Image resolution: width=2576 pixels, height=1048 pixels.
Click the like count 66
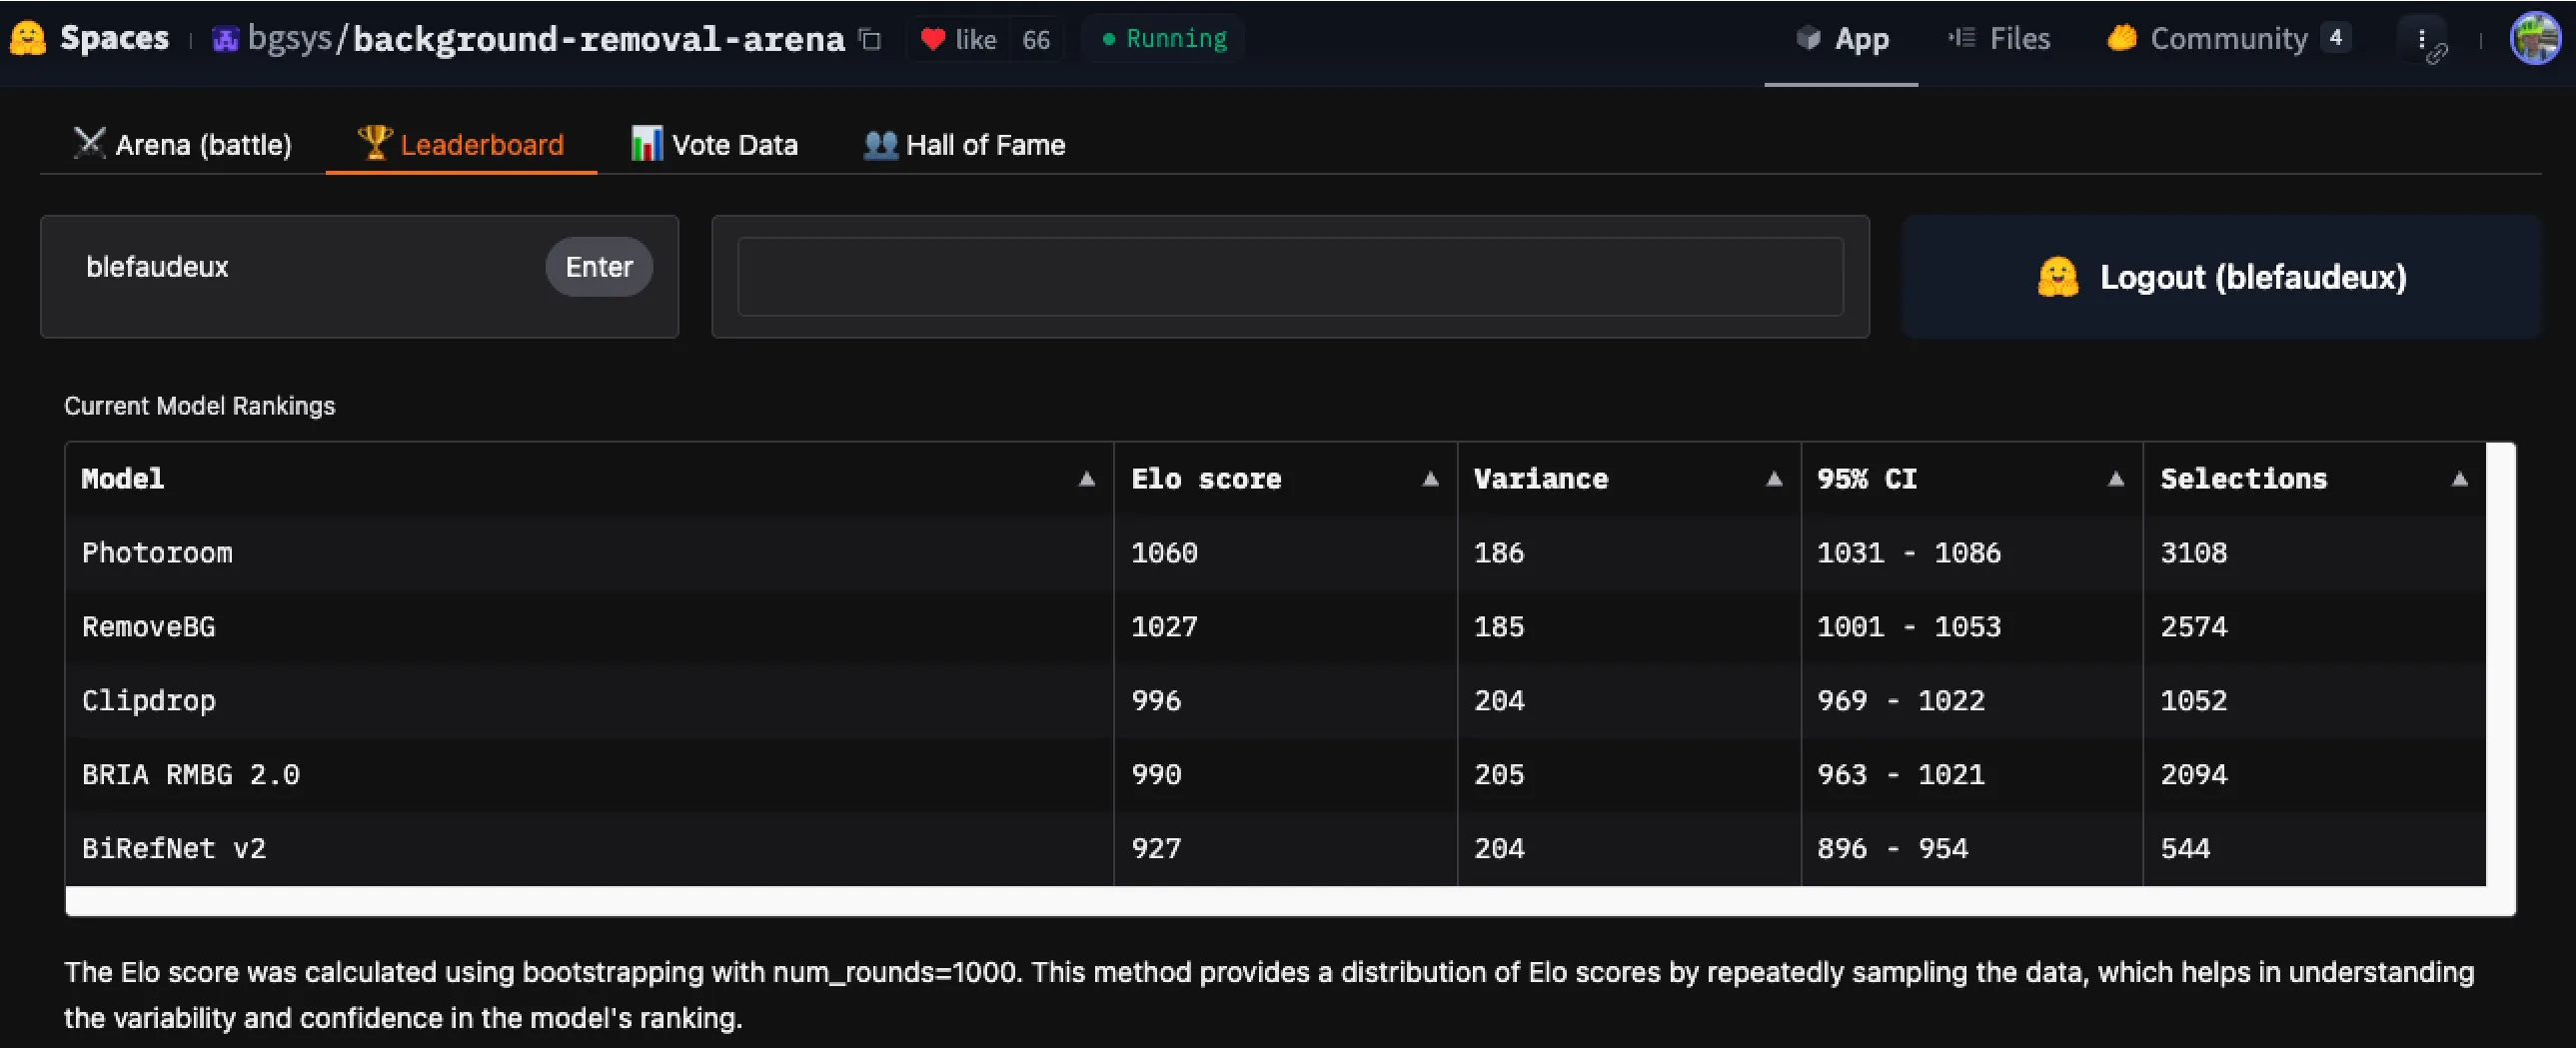pos(1036,39)
